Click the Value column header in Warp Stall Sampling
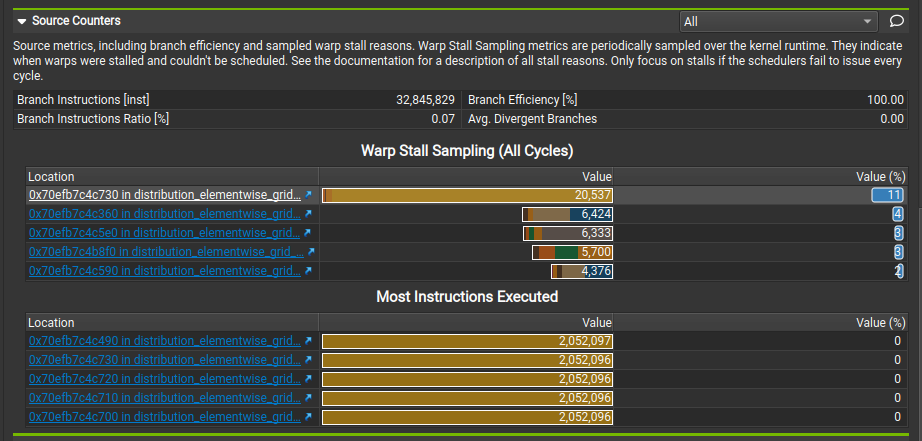This screenshot has width=922, height=441. (597, 176)
